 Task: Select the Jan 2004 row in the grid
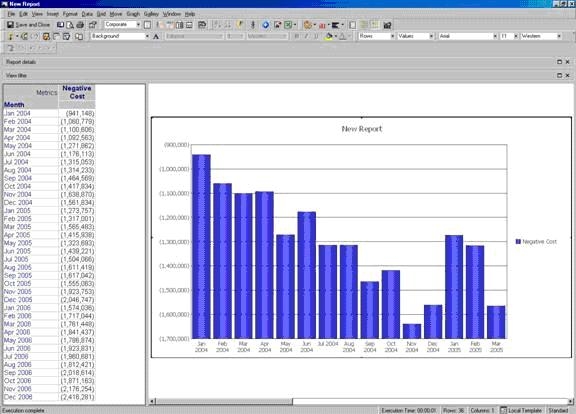pyautogui.click(x=49, y=113)
